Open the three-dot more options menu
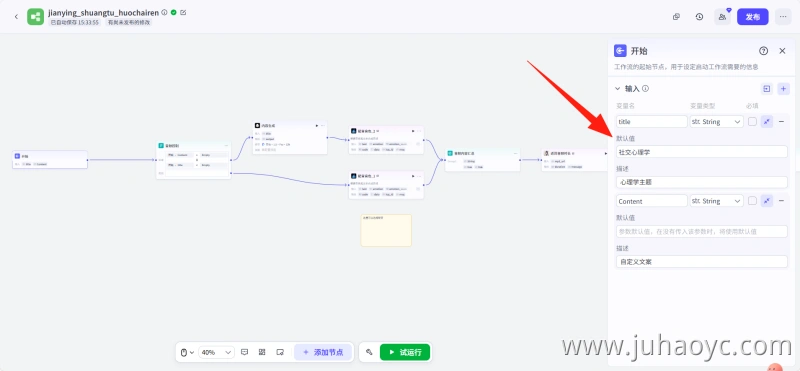The width and height of the screenshot is (800, 371). 783,17
